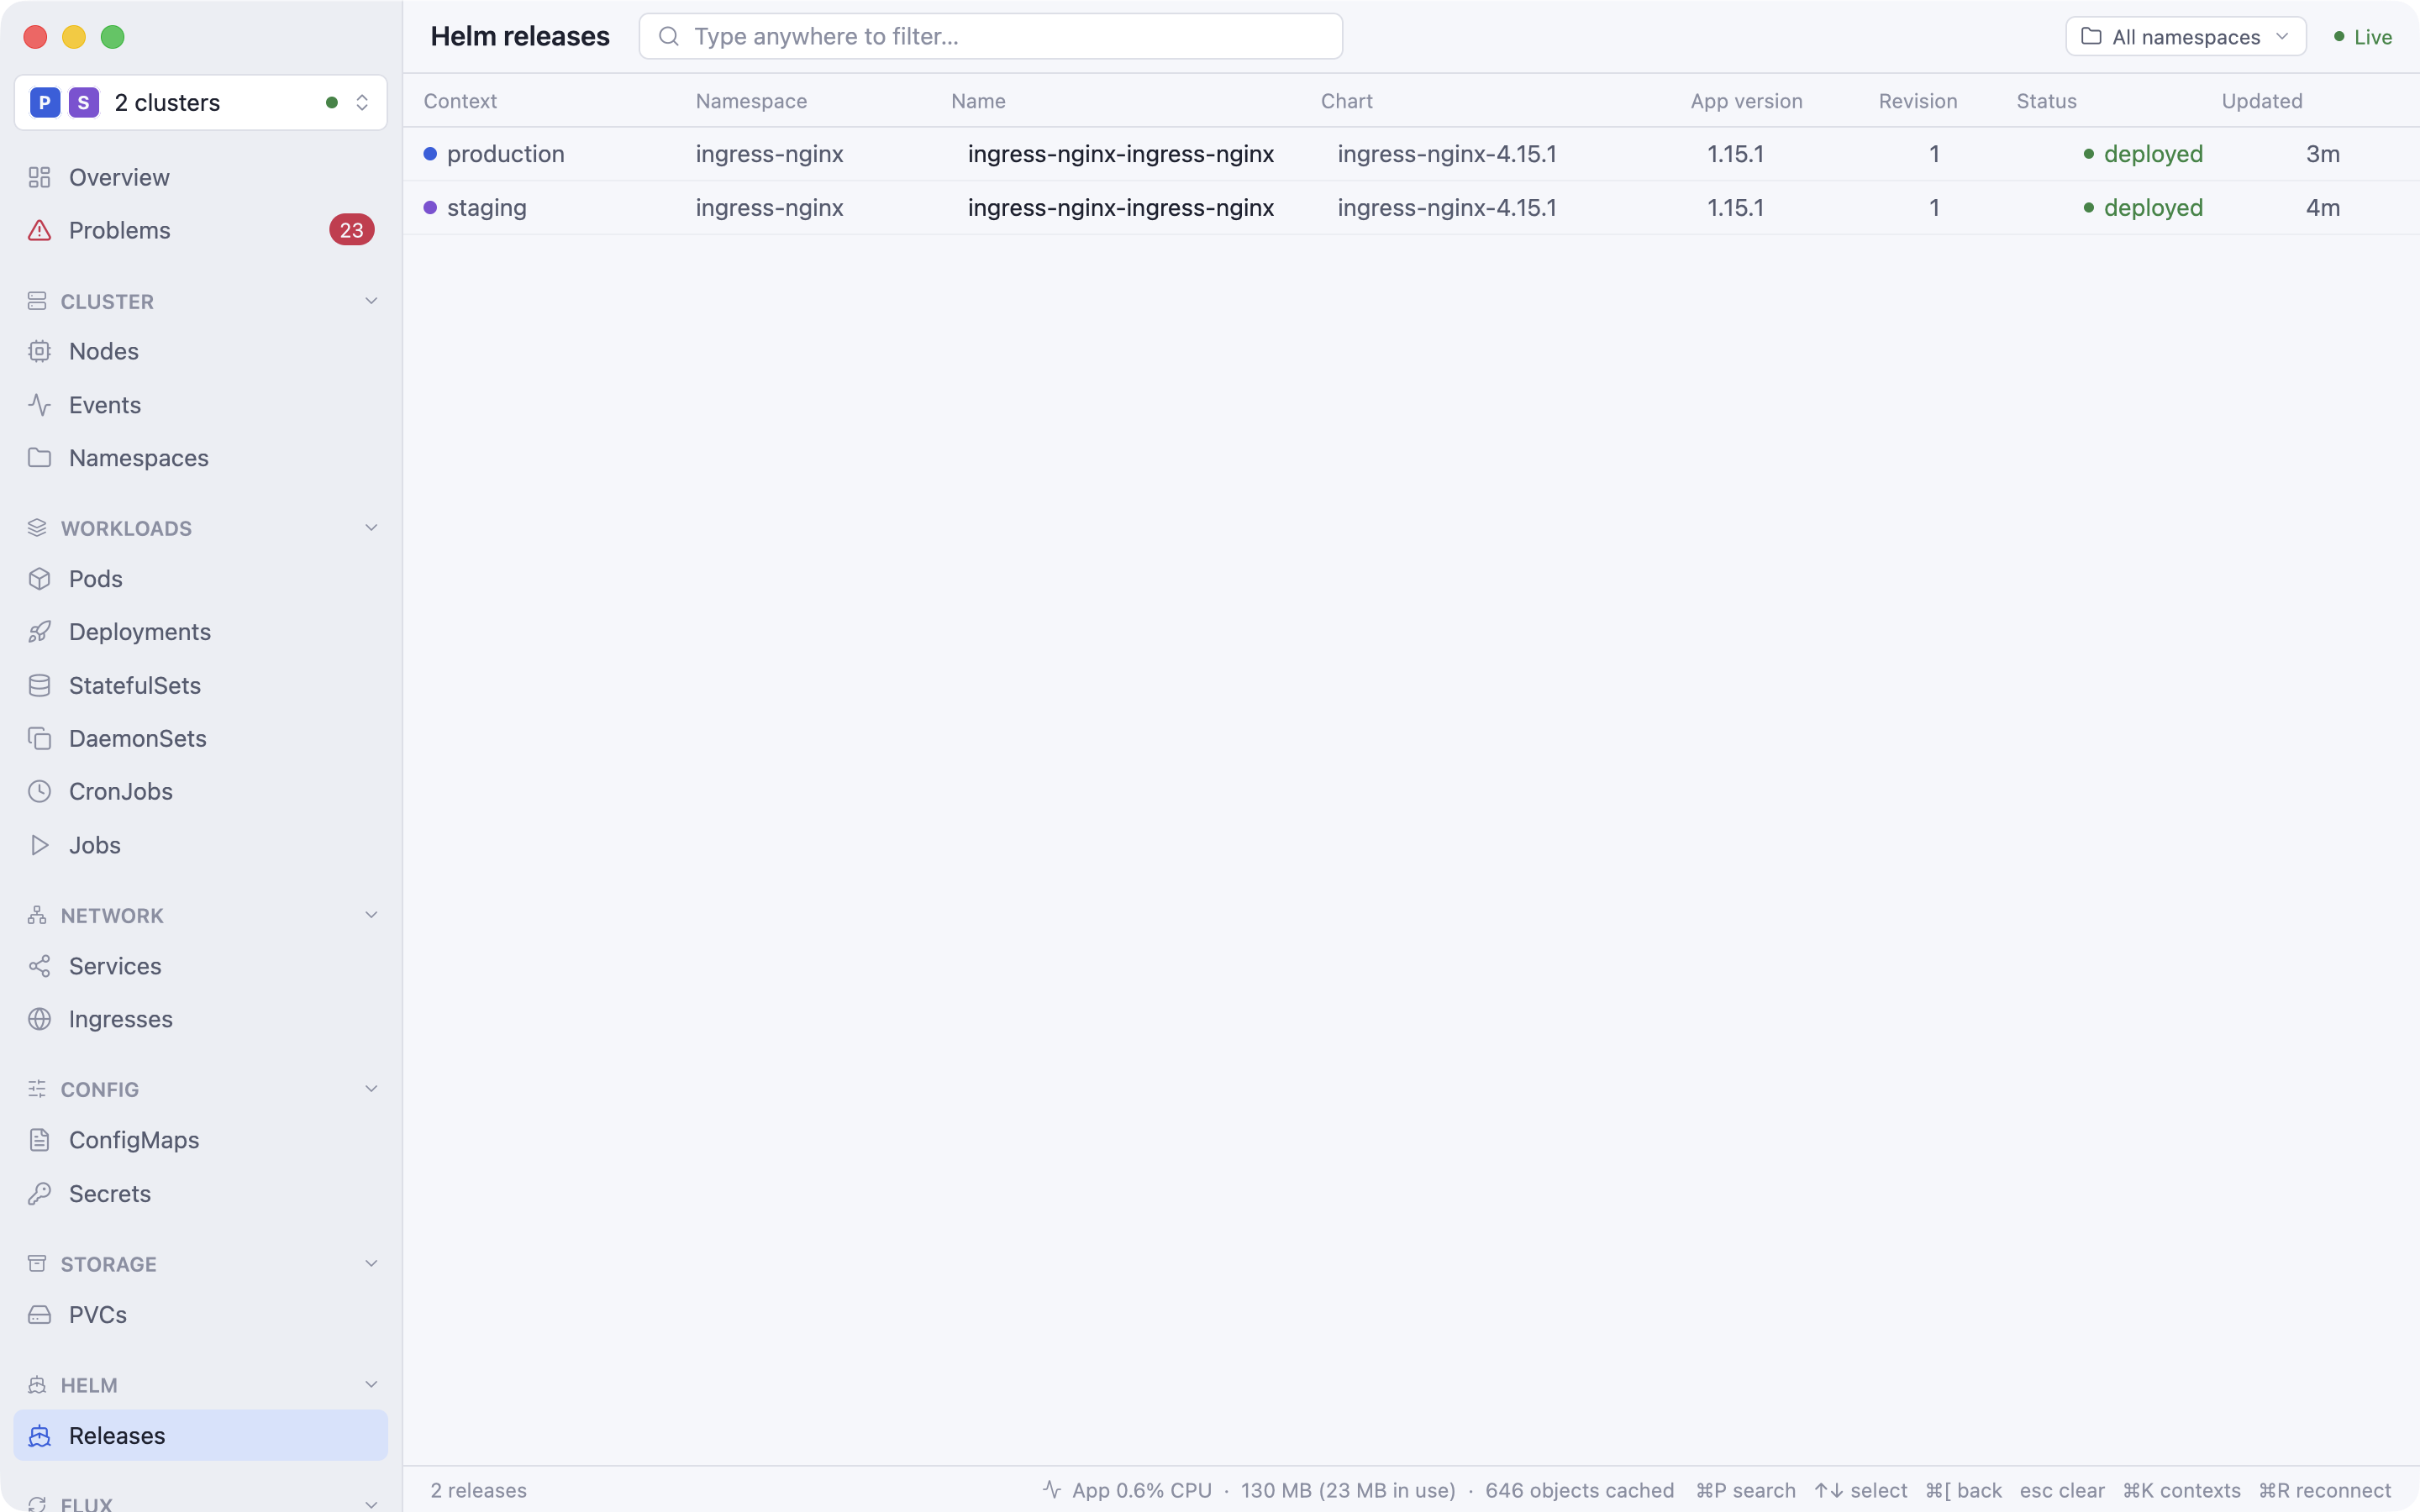
Task: Open the CronJobs clock icon
Action: pyautogui.click(x=39, y=792)
